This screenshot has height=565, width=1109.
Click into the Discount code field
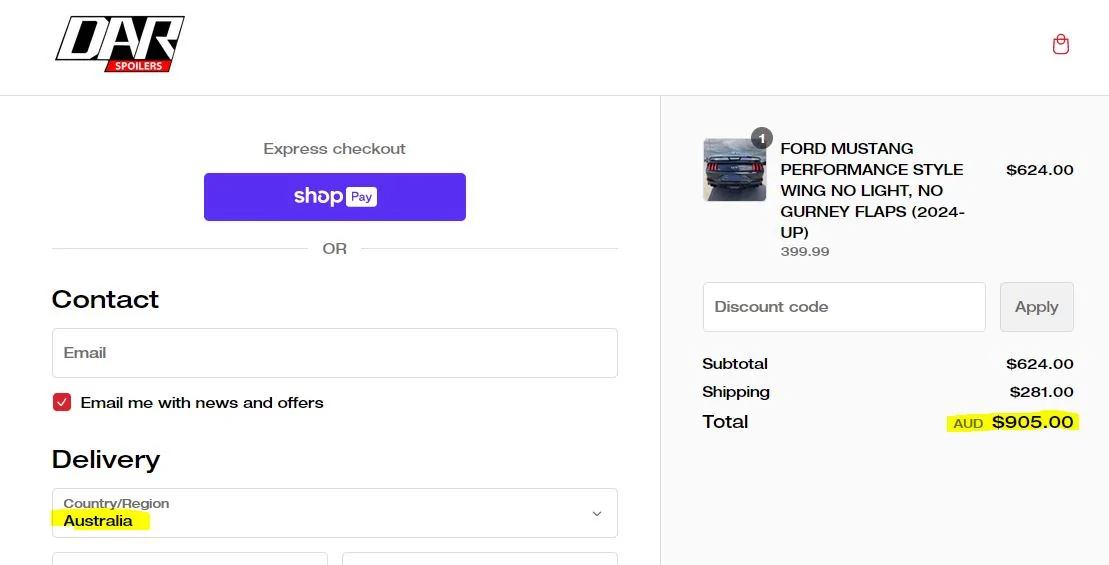(844, 307)
